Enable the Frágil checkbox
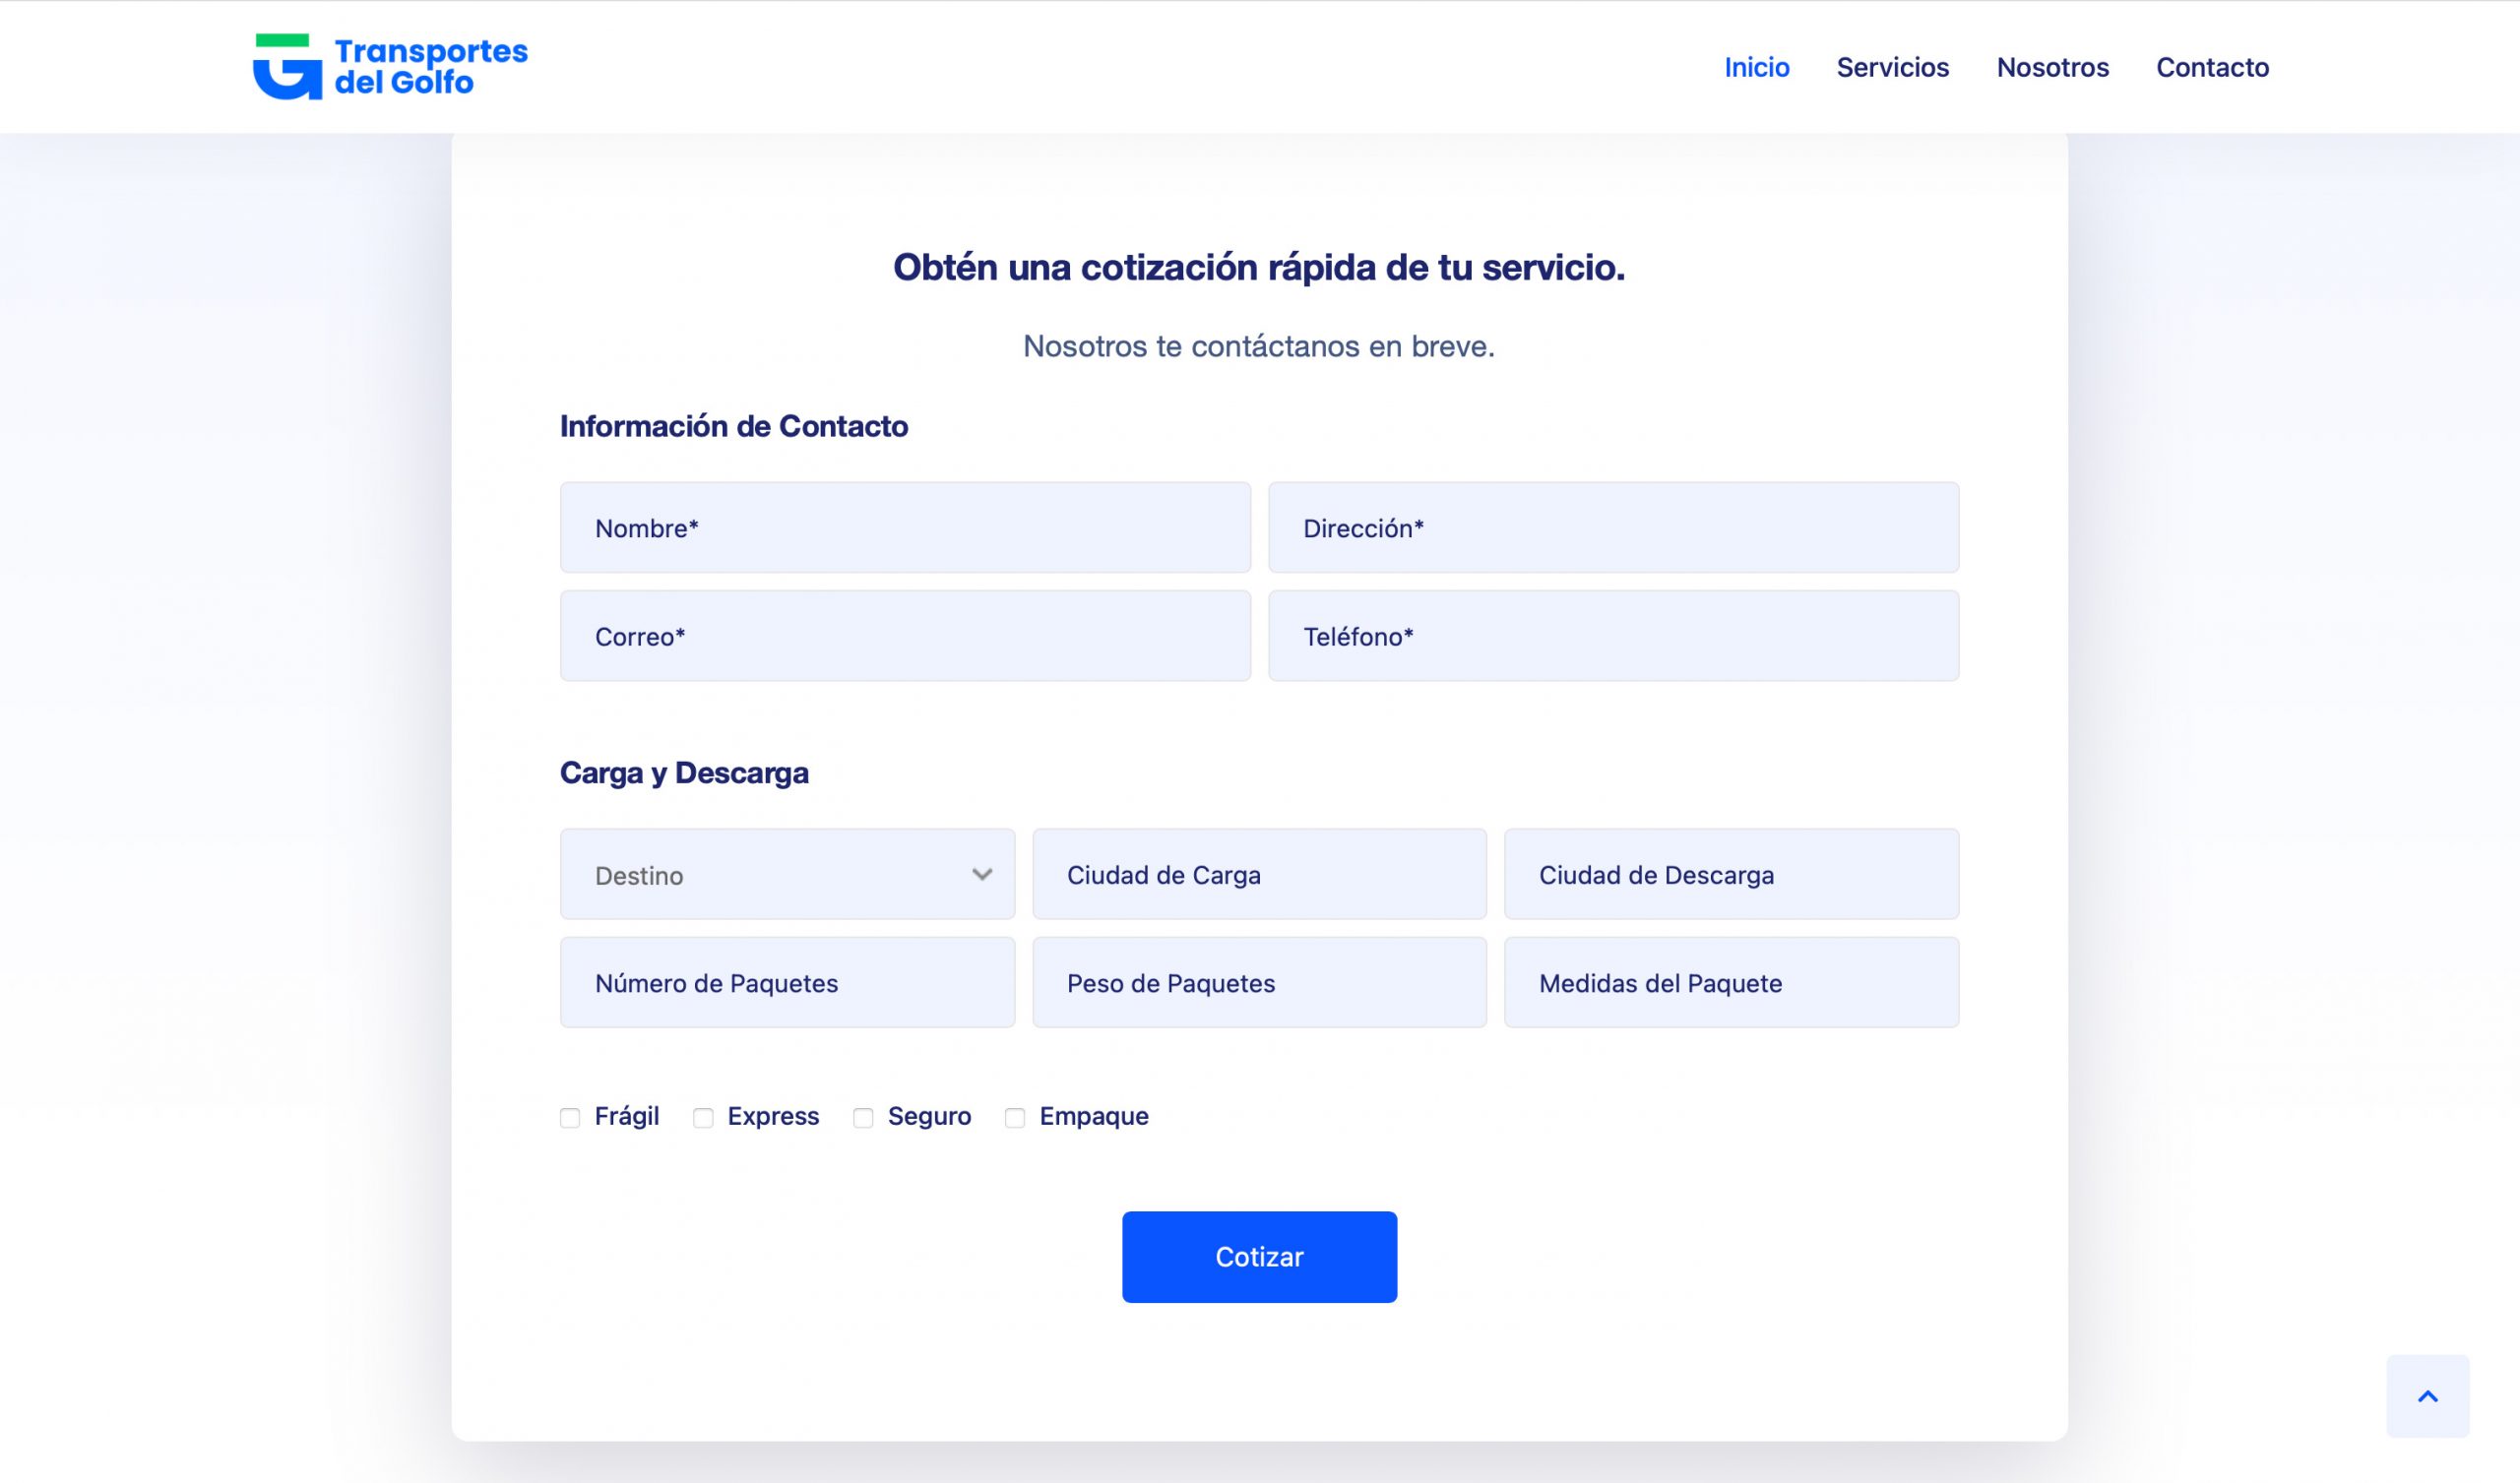Image resolution: width=2520 pixels, height=1483 pixels. (x=570, y=1118)
